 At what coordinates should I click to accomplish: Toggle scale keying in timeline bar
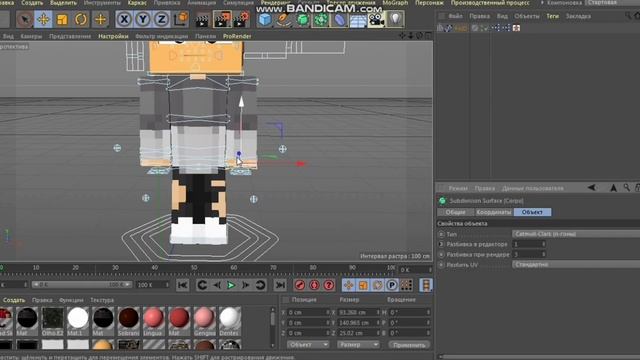coord(363,285)
